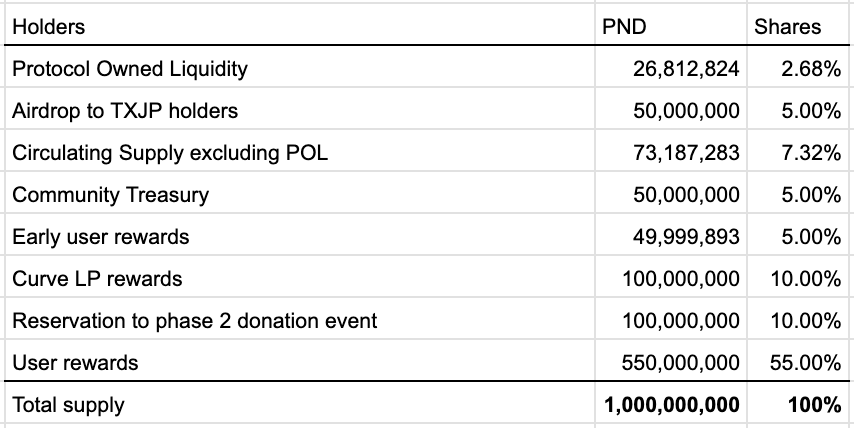
Task: Select the 49,999,893 PND cell
Action: tap(686, 237)
